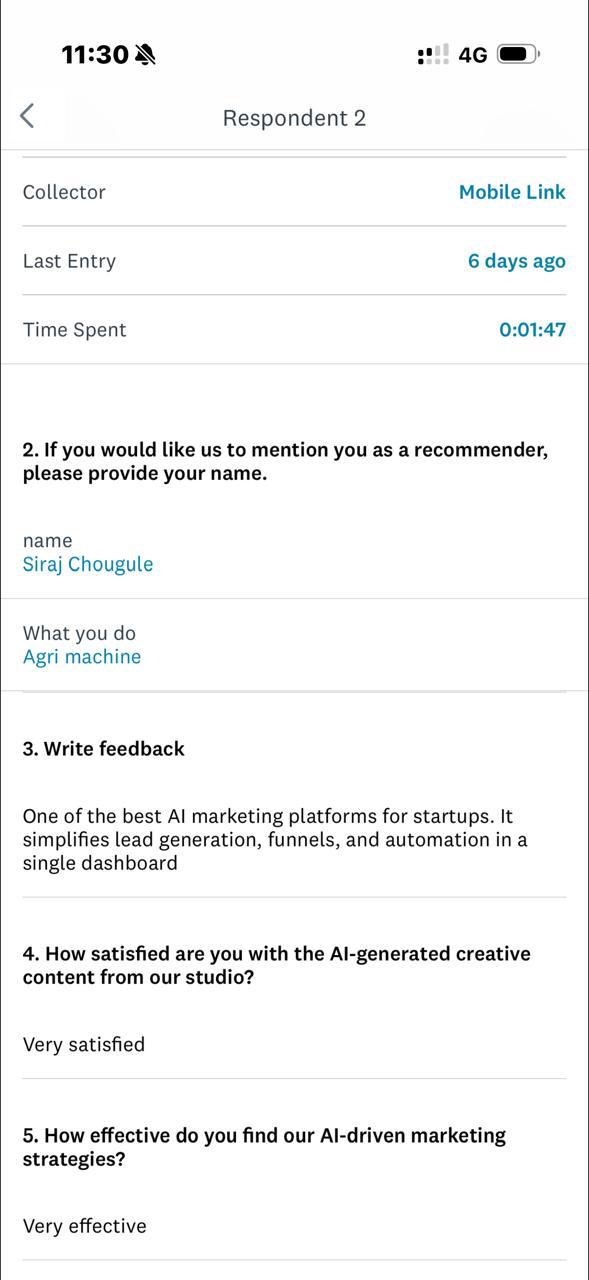This screenshot has width=589, height=1280.
Task: Tap the Very effective answer
Action: pos(85,1226)
